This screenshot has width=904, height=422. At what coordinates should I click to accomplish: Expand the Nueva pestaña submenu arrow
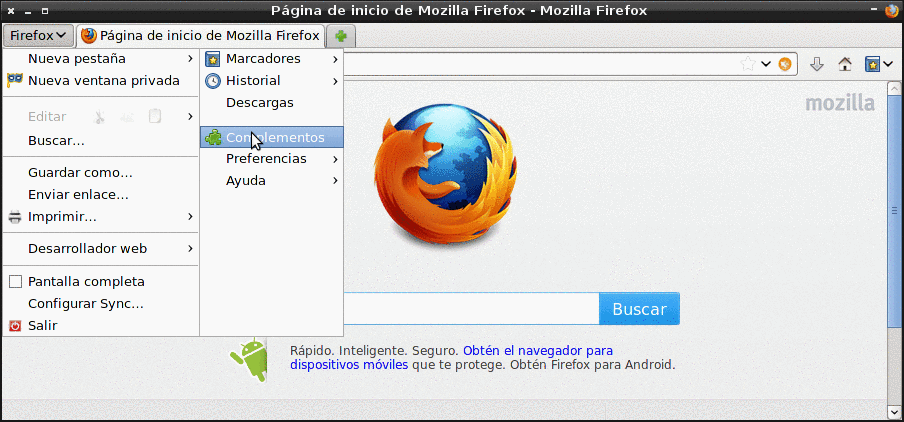coord(190,59)
